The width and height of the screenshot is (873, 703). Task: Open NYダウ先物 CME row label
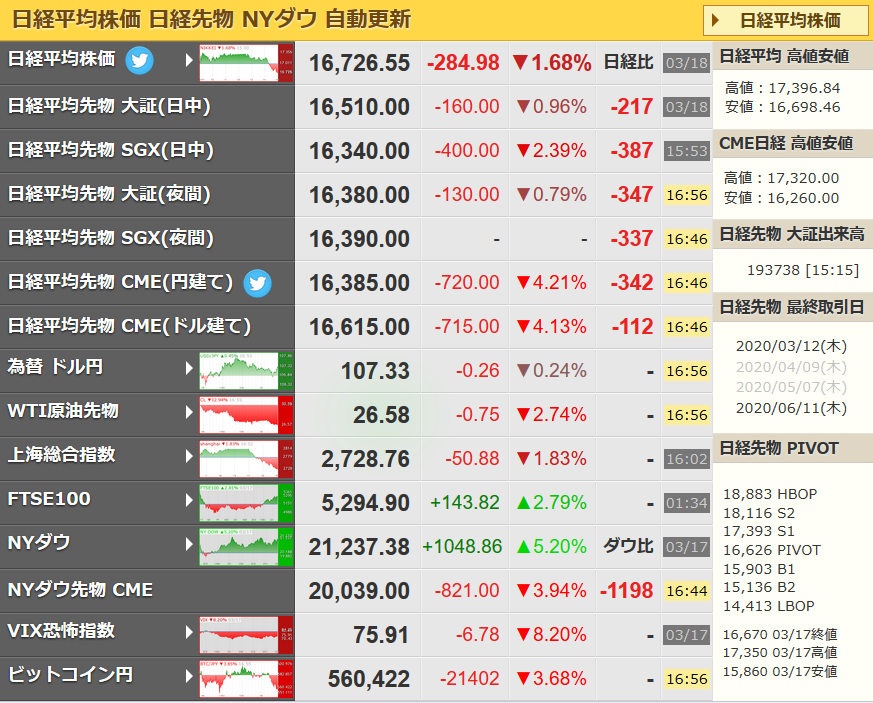(x=80, y=589)
